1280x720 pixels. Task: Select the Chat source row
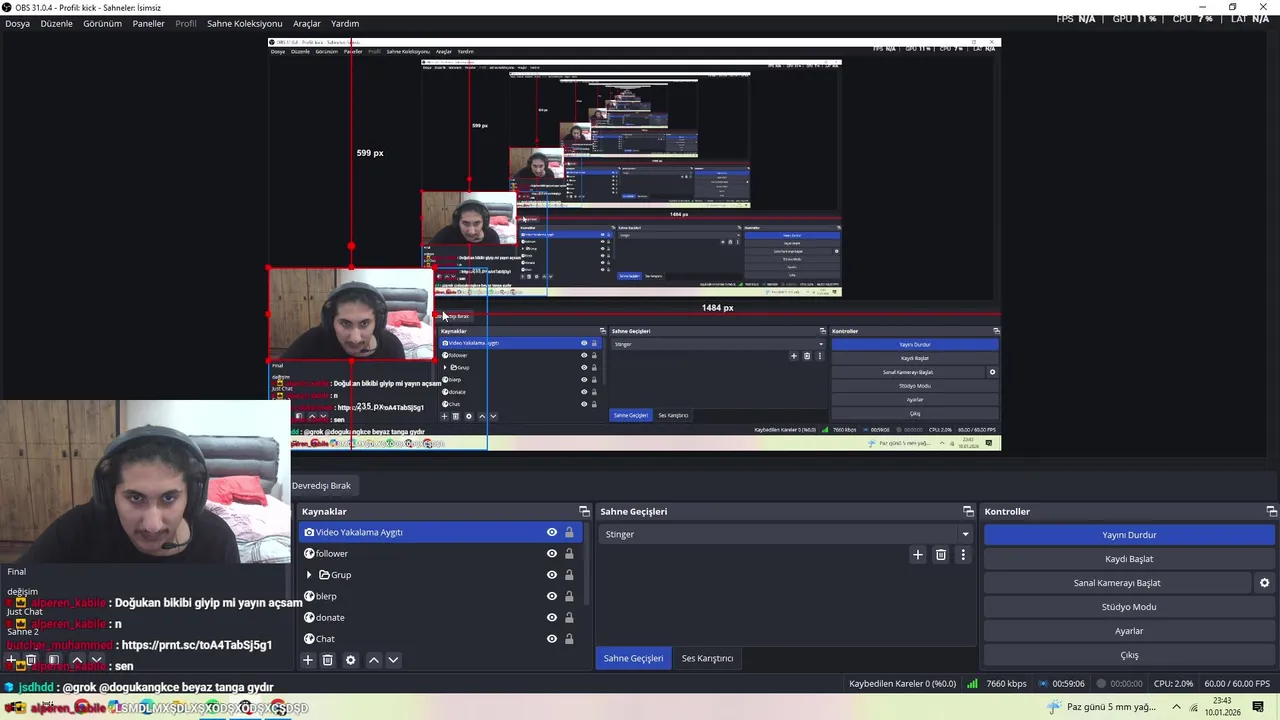coord(440,639)
